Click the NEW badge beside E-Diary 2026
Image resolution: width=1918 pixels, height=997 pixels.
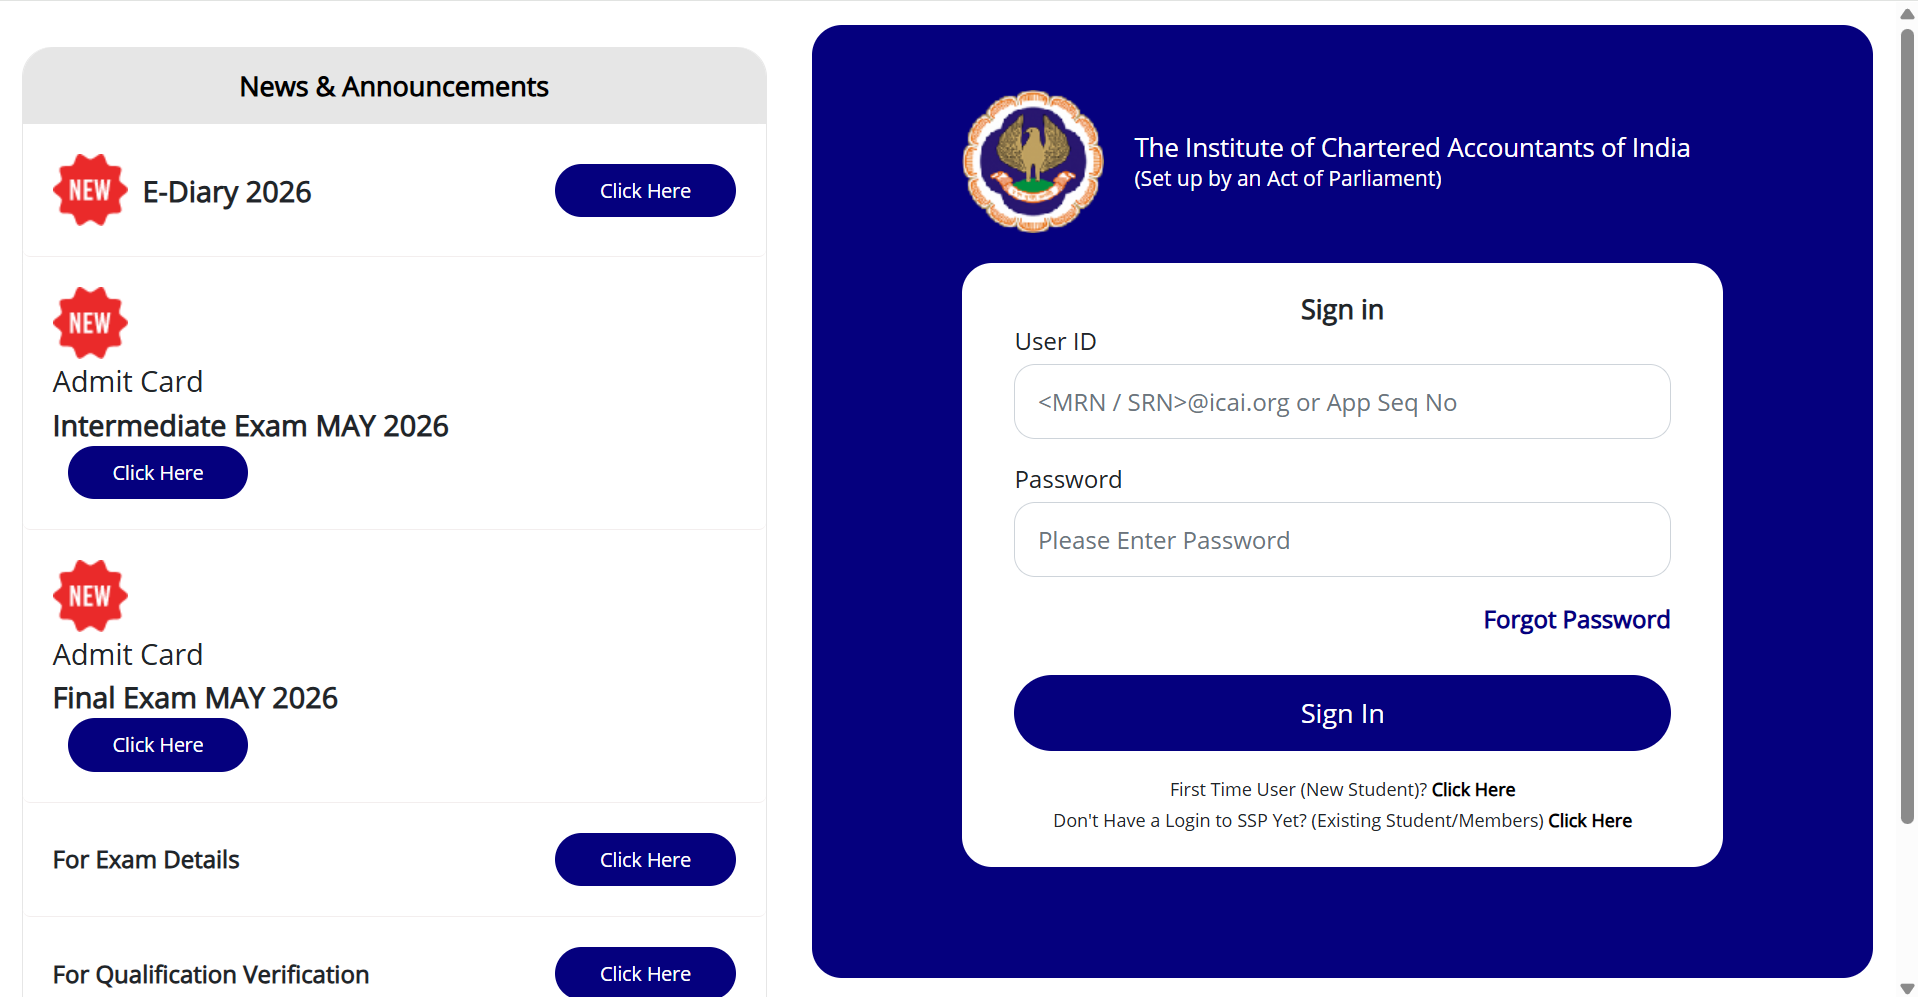coord(90,190)
